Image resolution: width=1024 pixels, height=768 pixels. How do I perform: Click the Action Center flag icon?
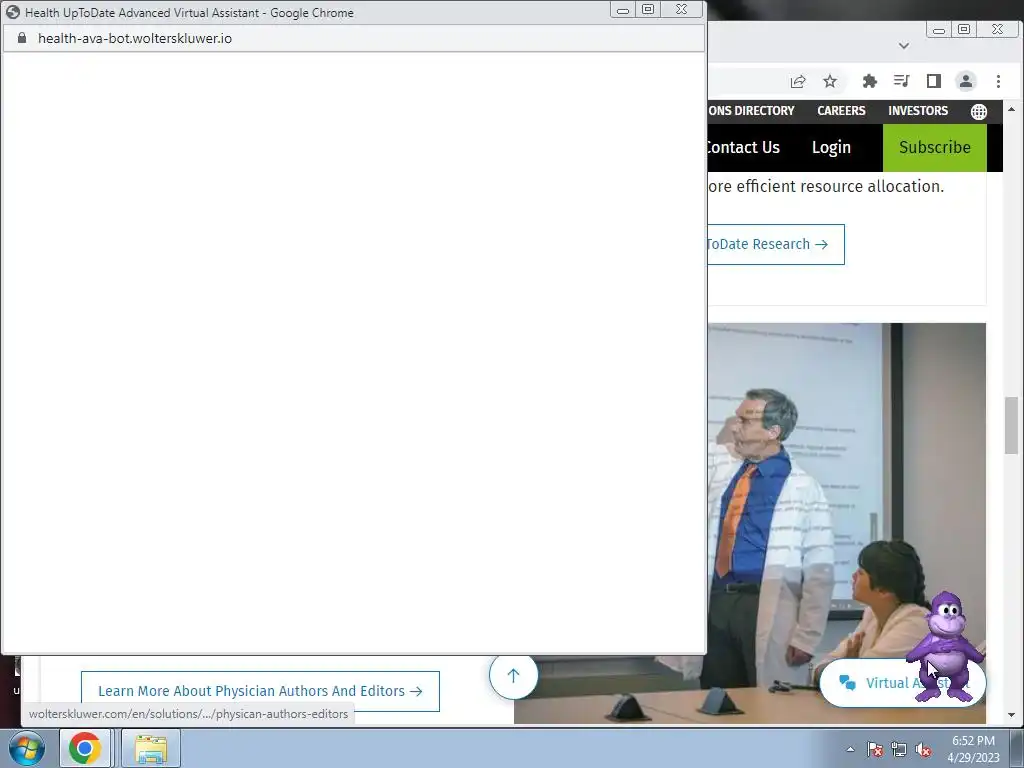click(x=874, y=749)
